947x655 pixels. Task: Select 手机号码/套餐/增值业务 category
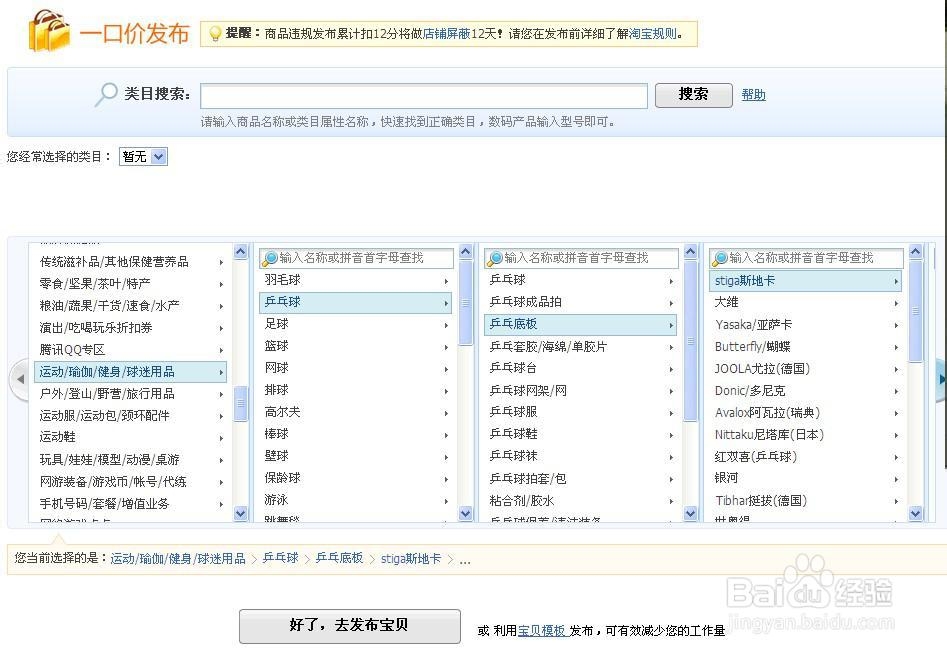(130, 504)
